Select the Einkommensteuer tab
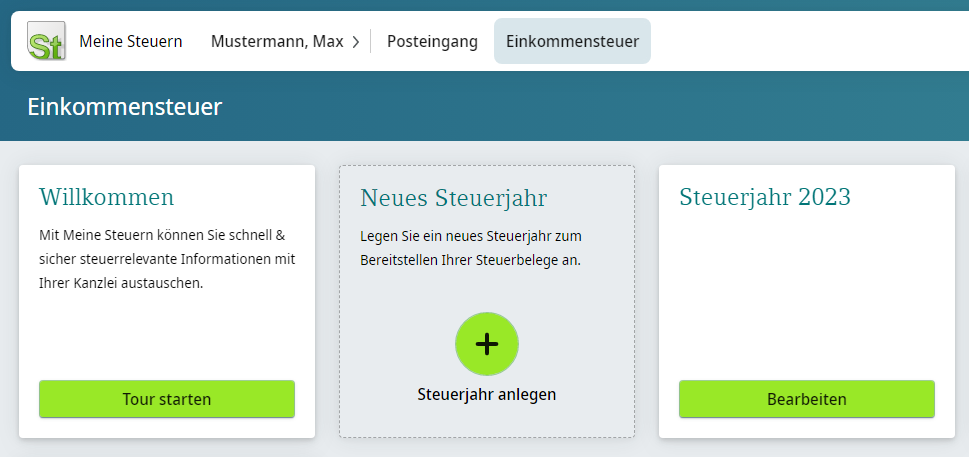 click(572, 41)
